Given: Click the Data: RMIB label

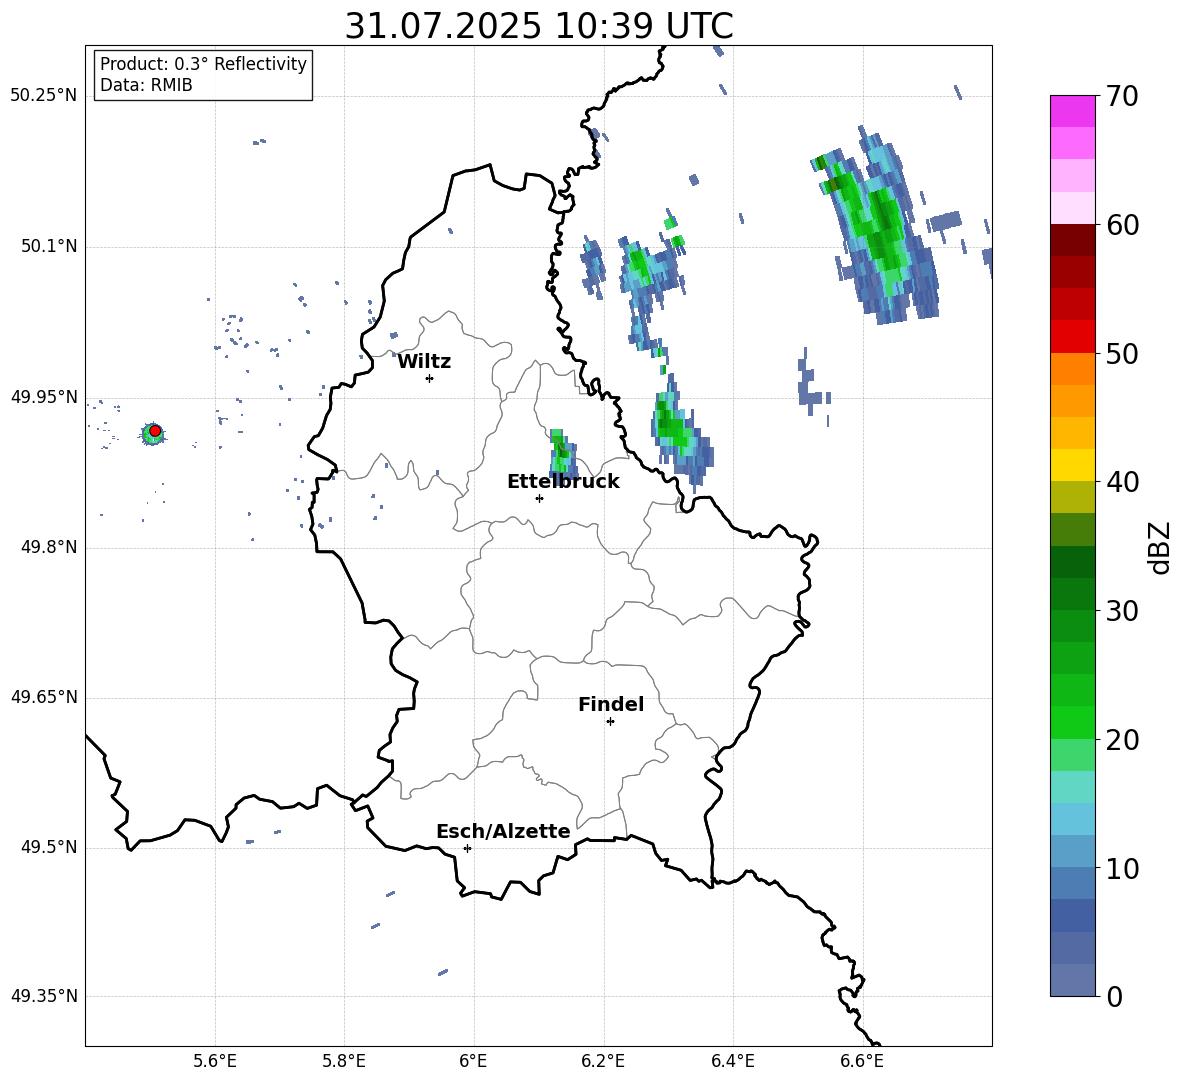Looking at the screenshot, I should pyautogui.click(x=146, y=85).
